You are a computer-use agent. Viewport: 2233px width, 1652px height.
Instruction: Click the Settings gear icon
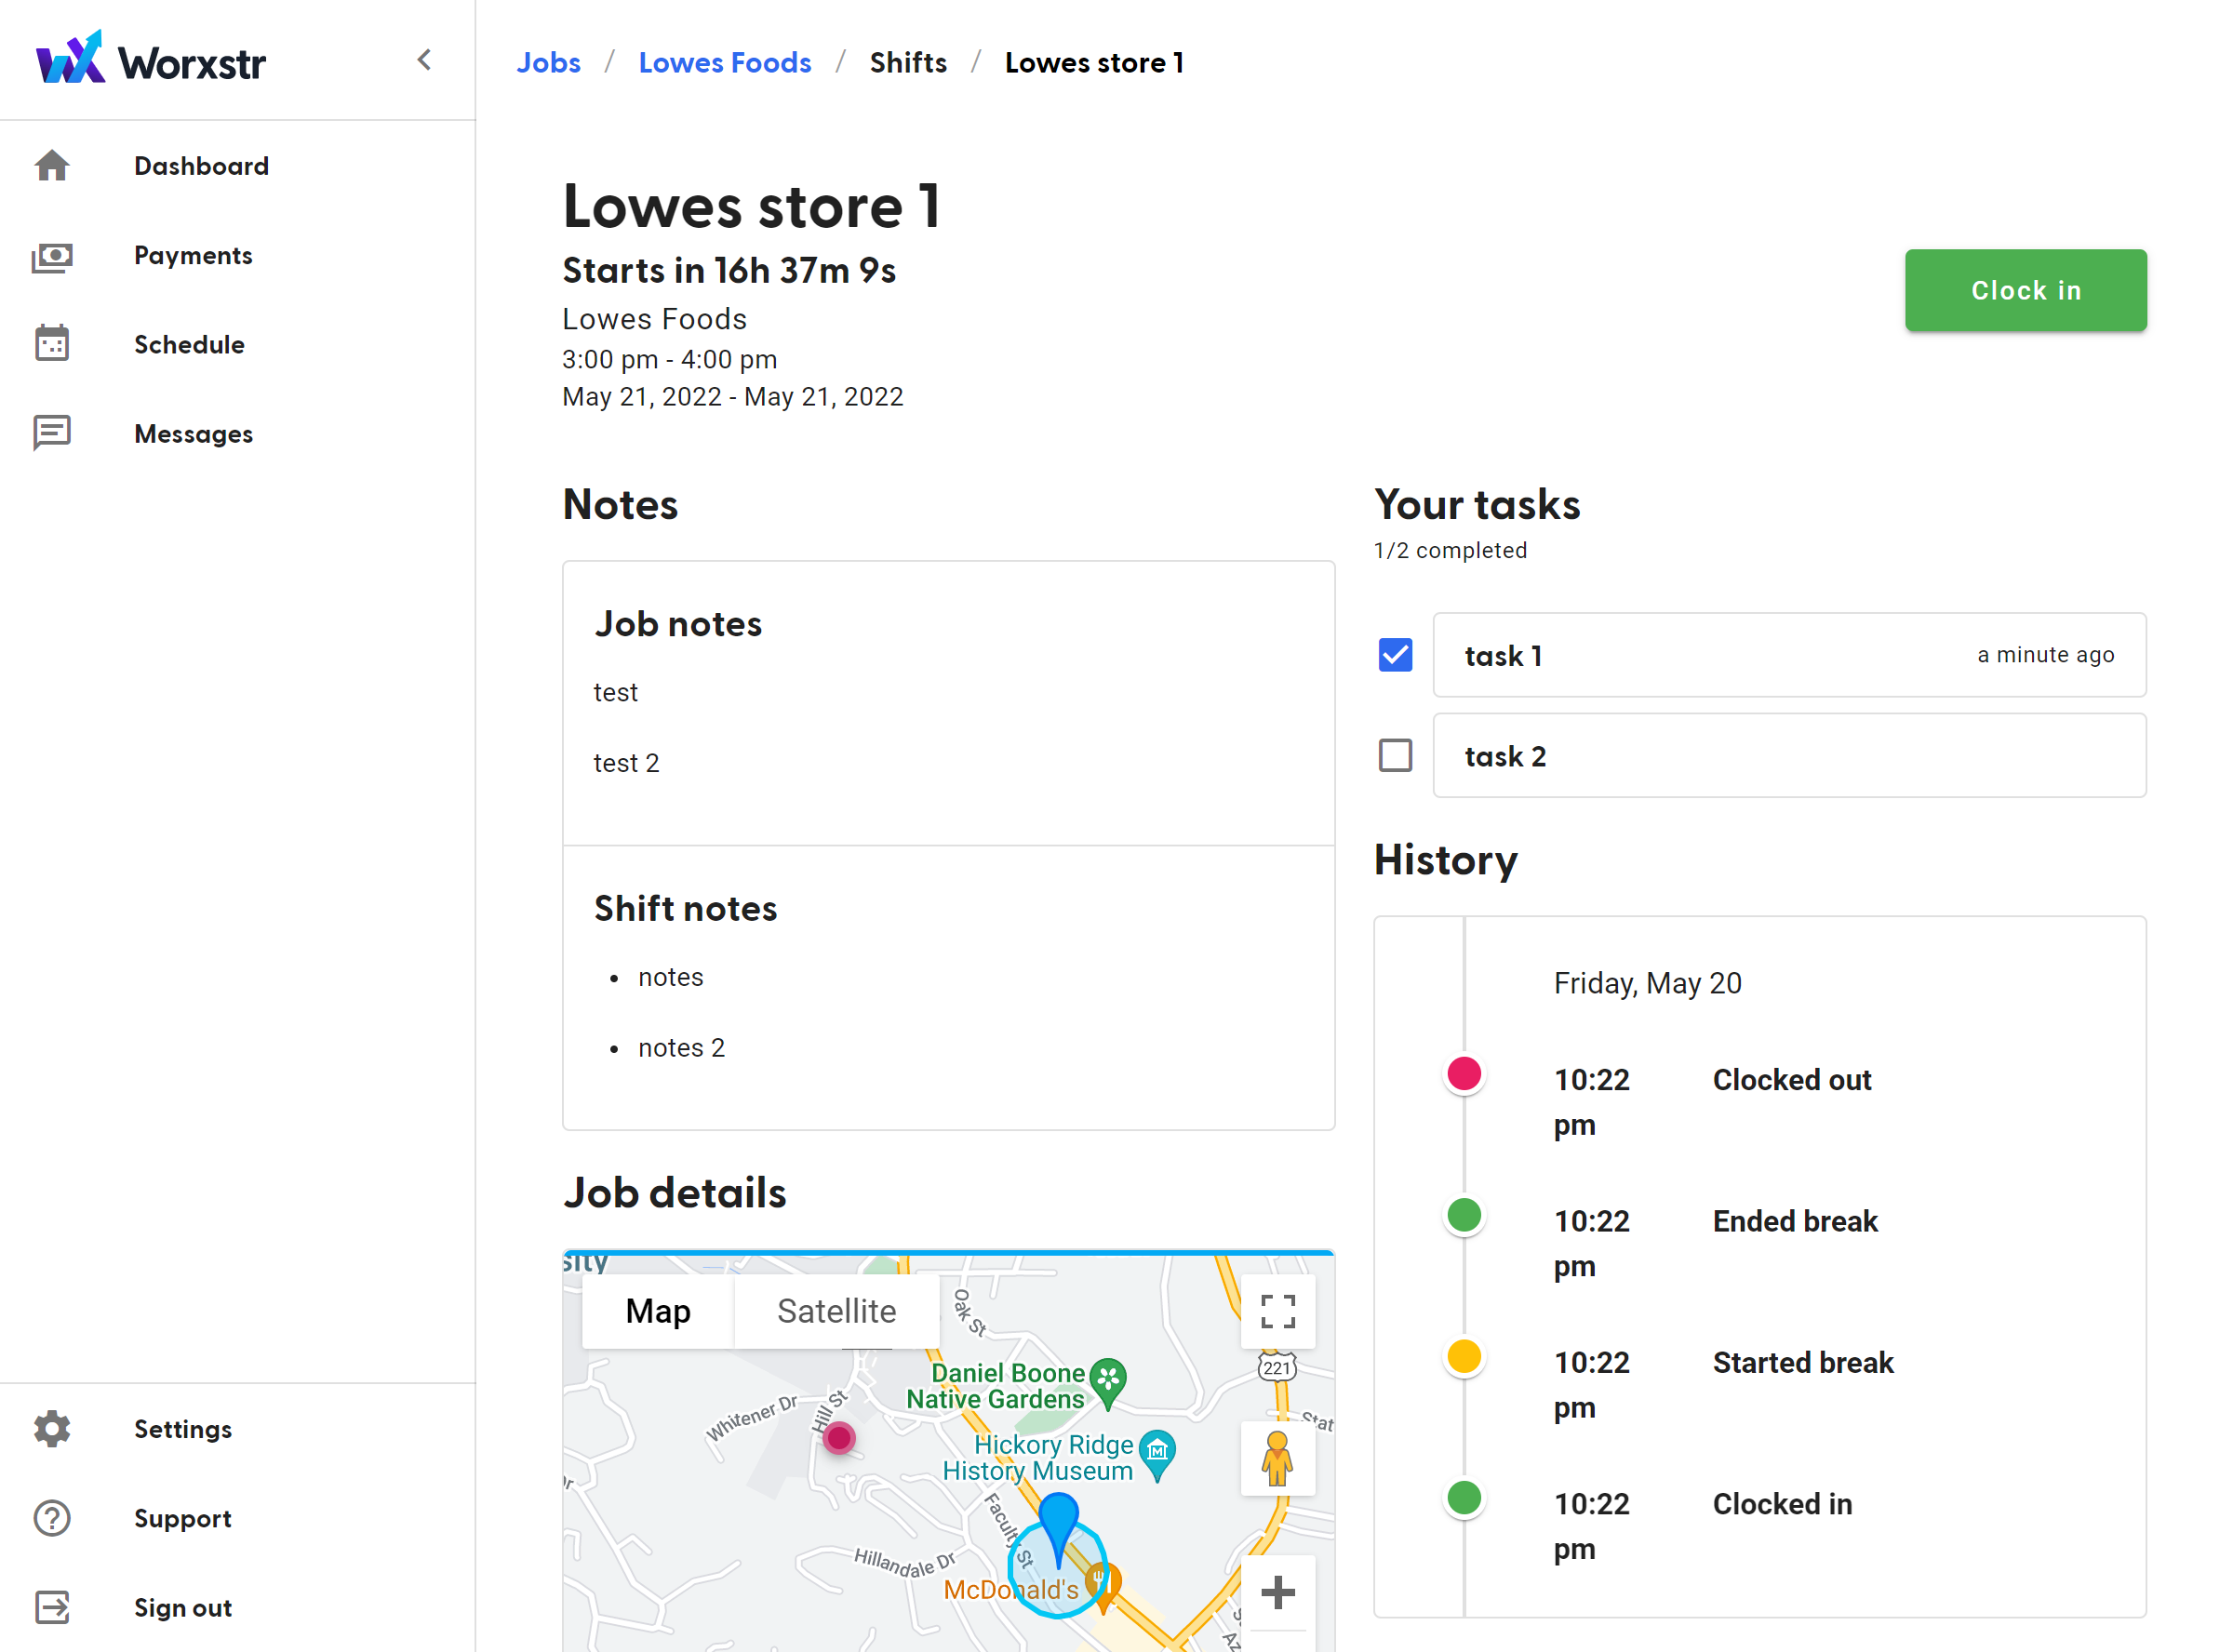pos(52,1429)
